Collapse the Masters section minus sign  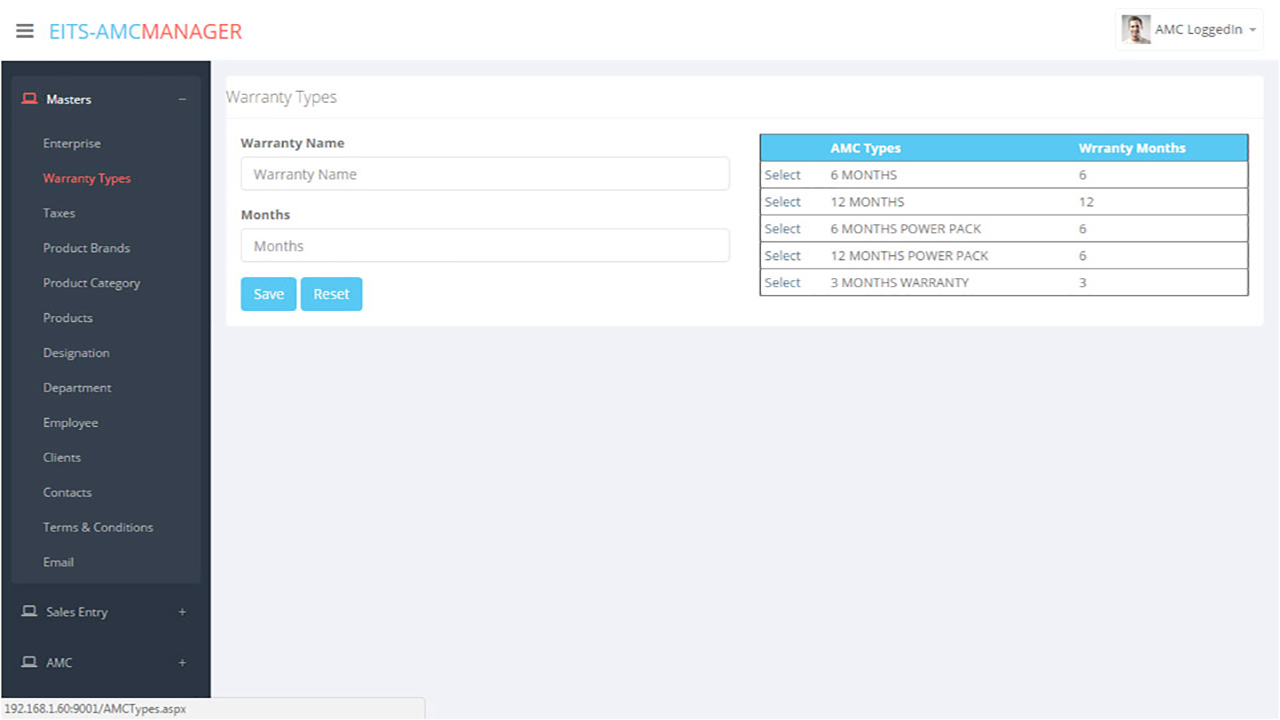(x=182, y=99)
